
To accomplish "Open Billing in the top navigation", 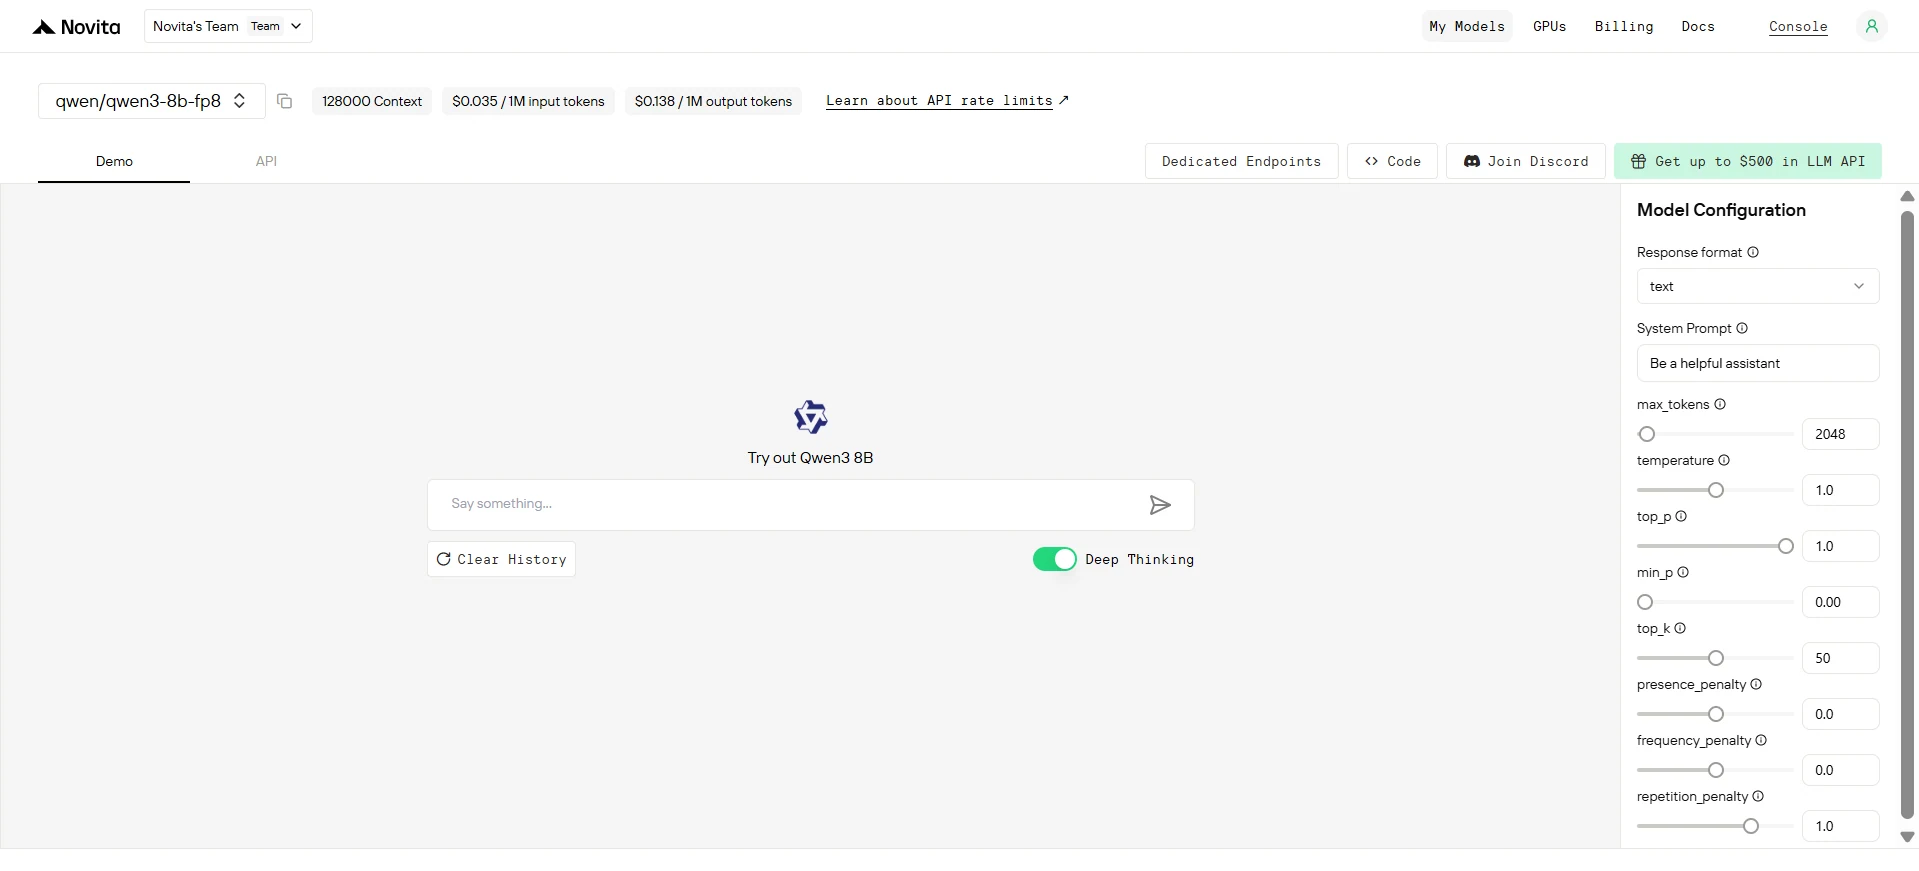I will [1624, 26].
